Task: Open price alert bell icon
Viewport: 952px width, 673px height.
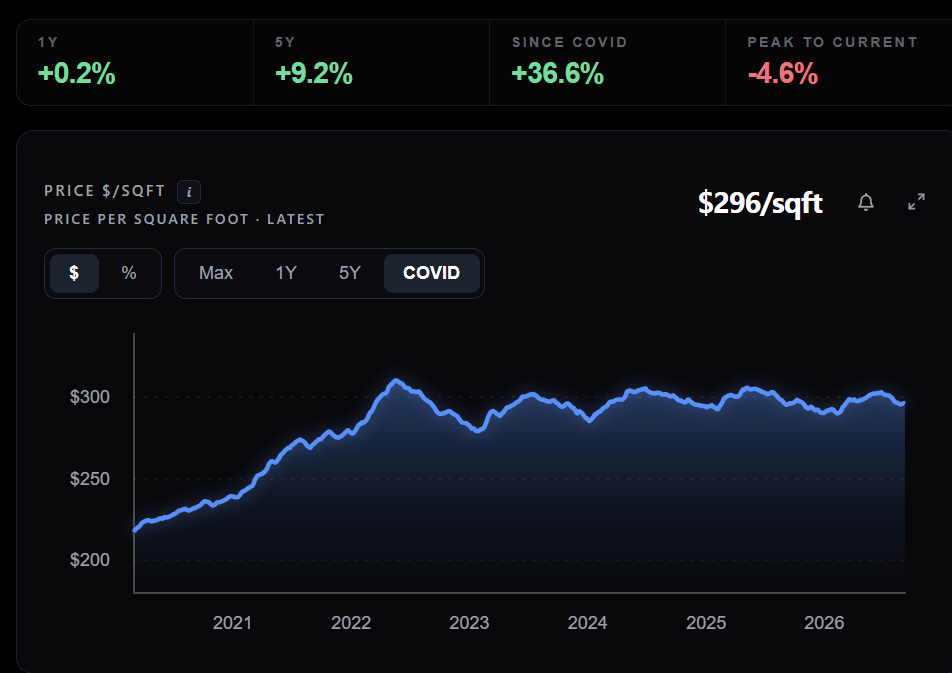Action: point(866,202)
